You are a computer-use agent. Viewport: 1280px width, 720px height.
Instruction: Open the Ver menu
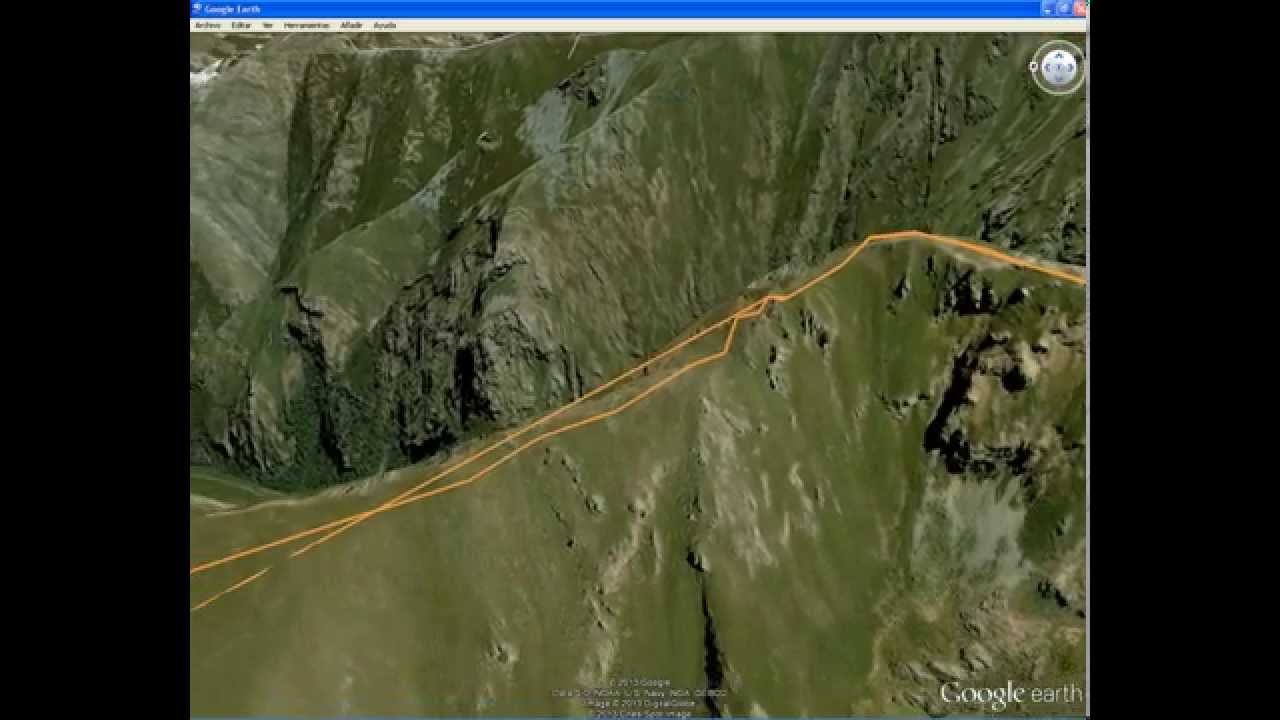pyautogui.click(x=267, y=24)
